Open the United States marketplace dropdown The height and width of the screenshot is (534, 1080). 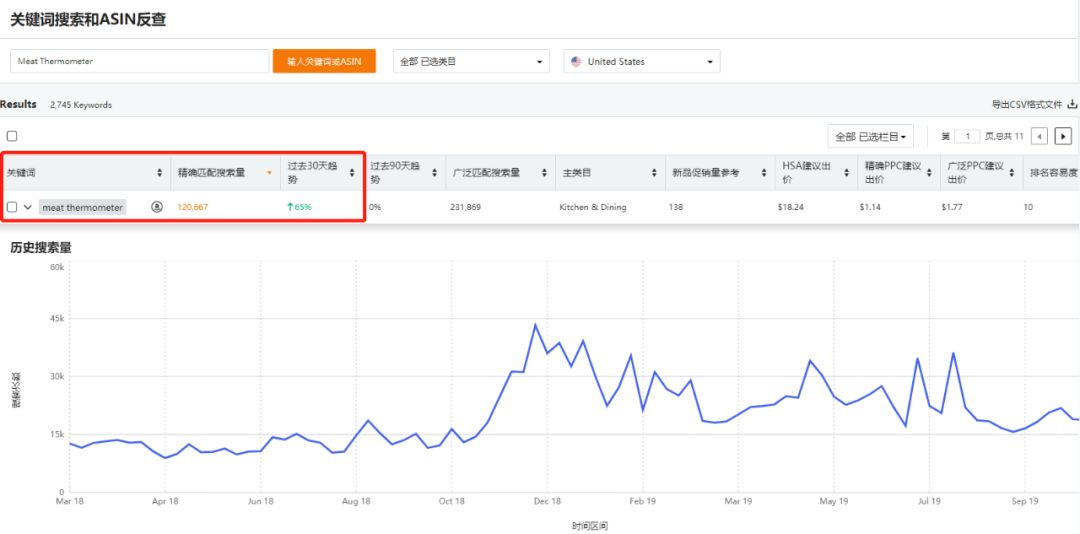(641, 61)
